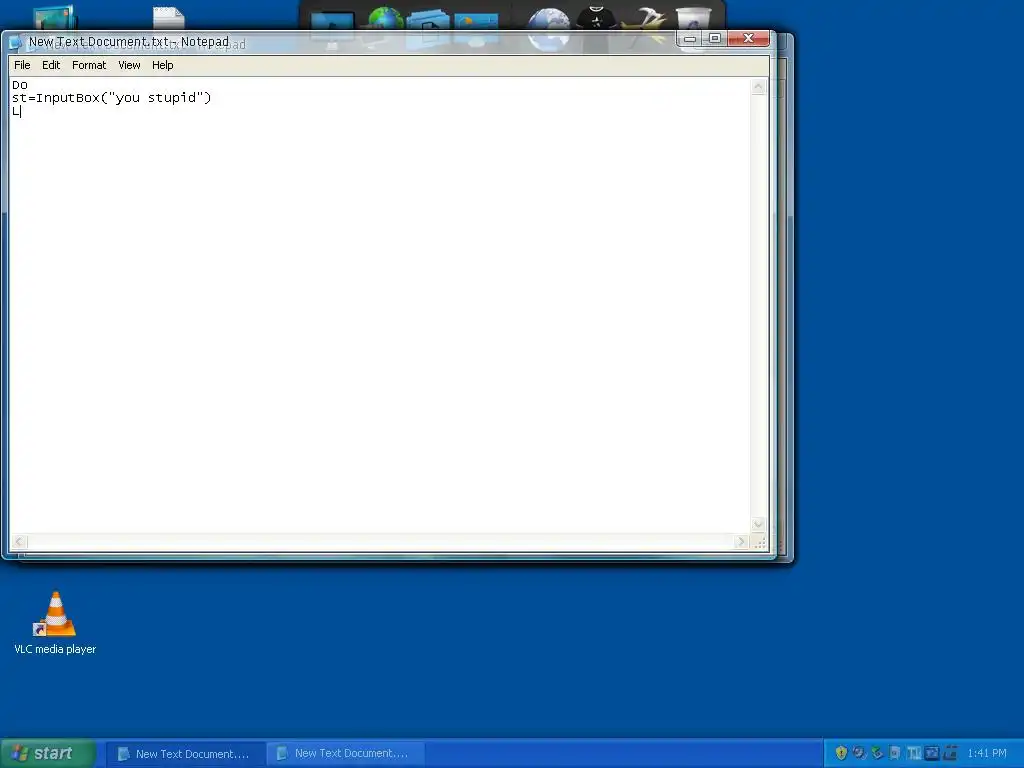Close the Notepad window
Screen dimensions: 1024x768
(x=748, y=39)
